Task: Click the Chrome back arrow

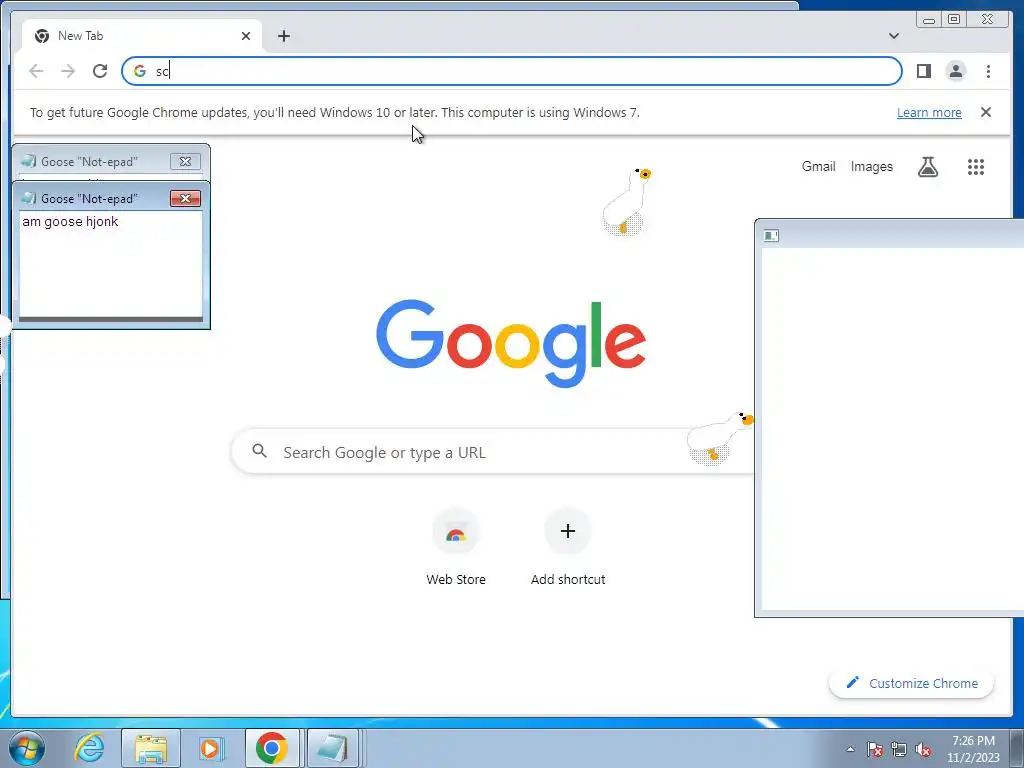Action: (x=36, y=71)
